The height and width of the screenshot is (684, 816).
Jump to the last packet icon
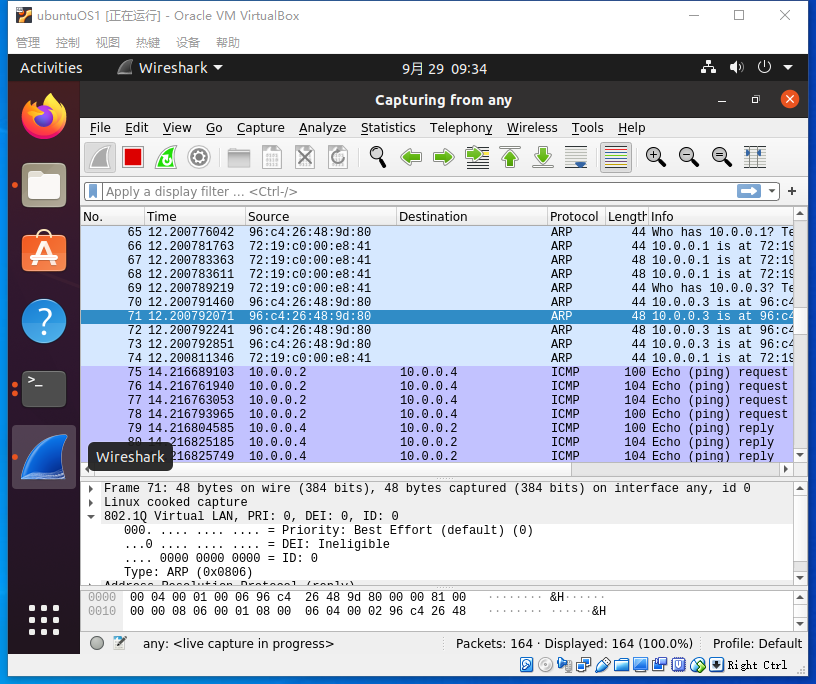[x=543, y=157]
